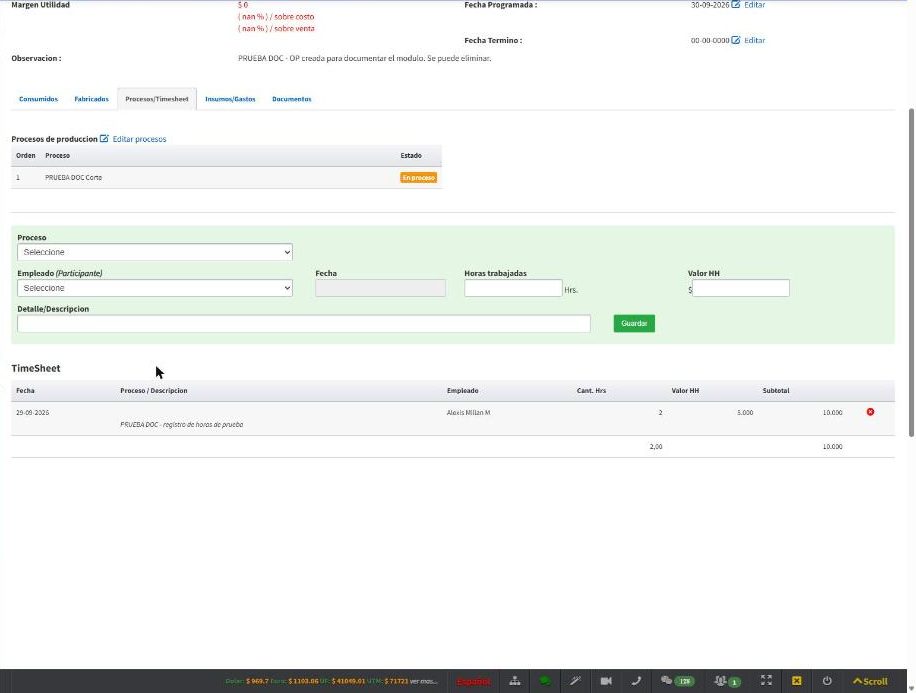916x693 pixels.
Task: Click the 'Dolar: $ 969.7' ticker value
Action: coord(247,681)
